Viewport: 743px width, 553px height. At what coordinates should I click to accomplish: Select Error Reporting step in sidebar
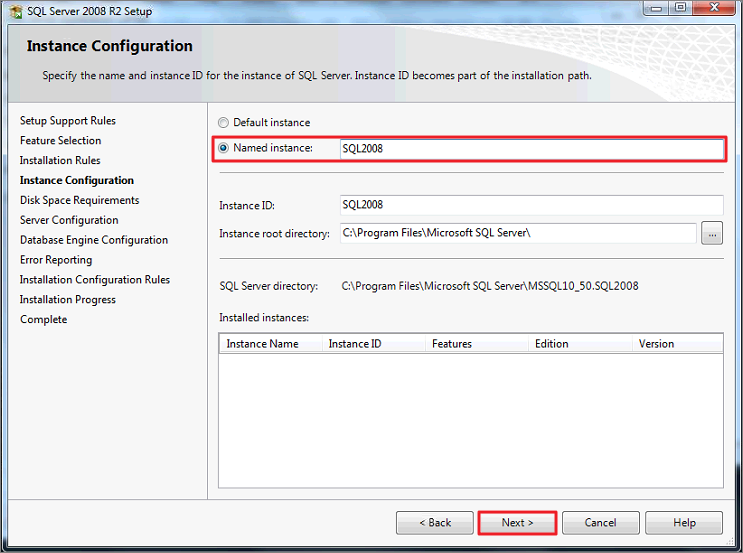[56, 260]
